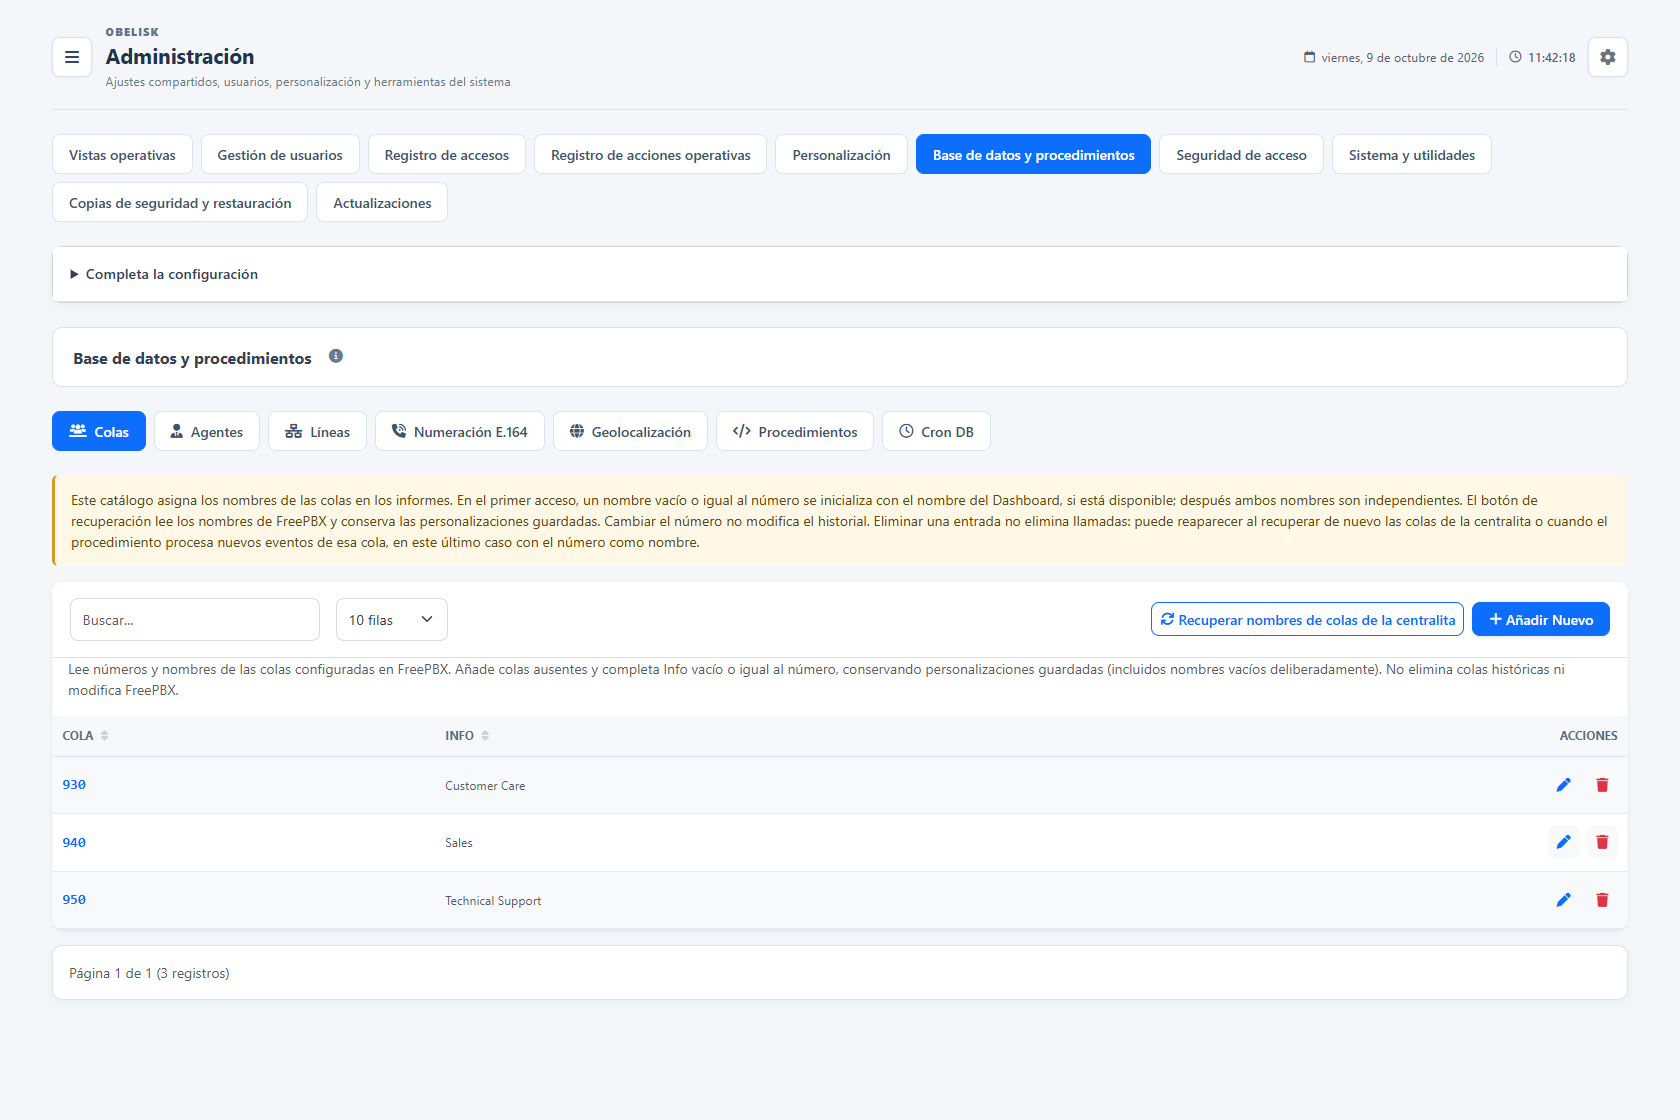Screen dimensions: 1680x1120
Task: Click queue number 940
Action: pos(74,843)
